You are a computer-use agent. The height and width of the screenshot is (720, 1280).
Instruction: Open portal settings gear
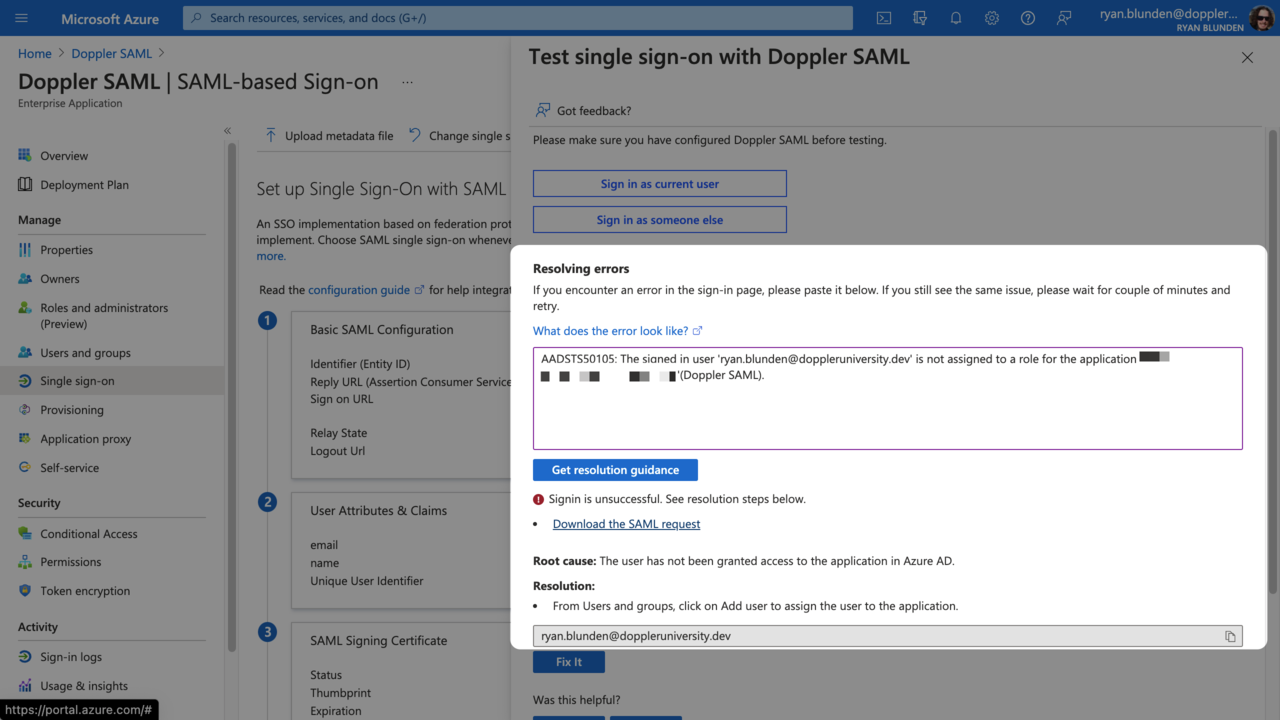[992, 18]
